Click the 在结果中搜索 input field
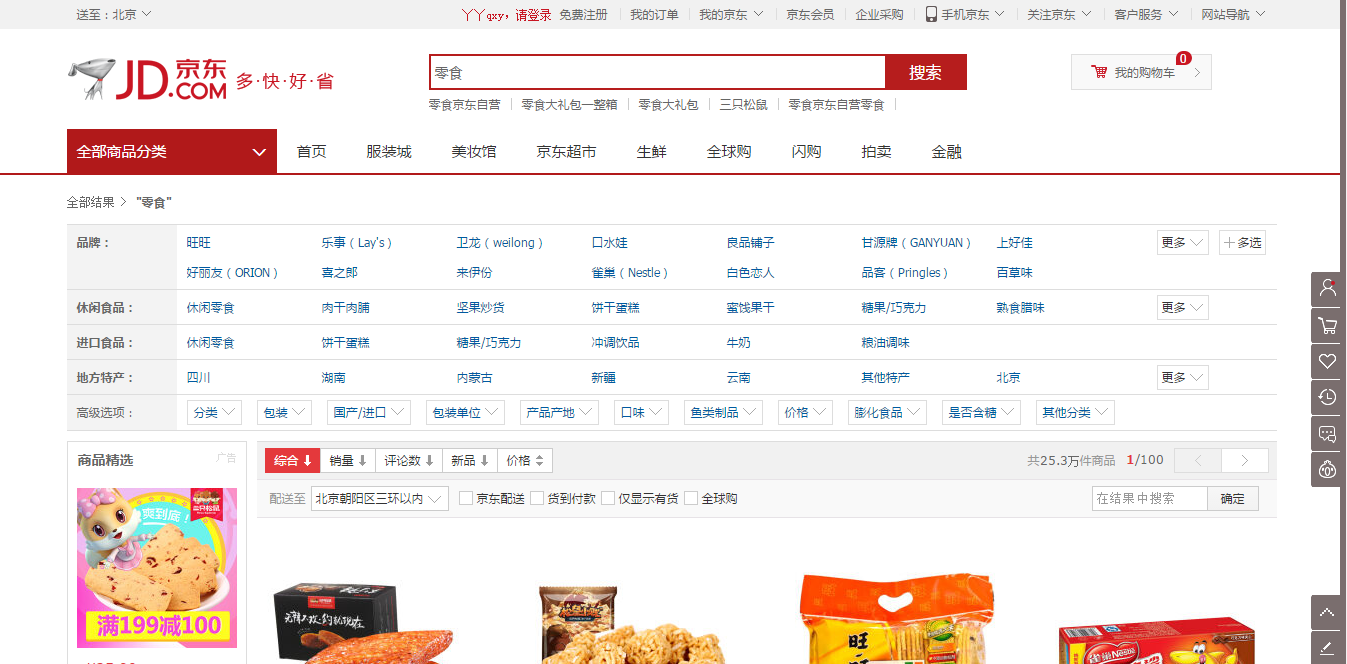 1150,499
